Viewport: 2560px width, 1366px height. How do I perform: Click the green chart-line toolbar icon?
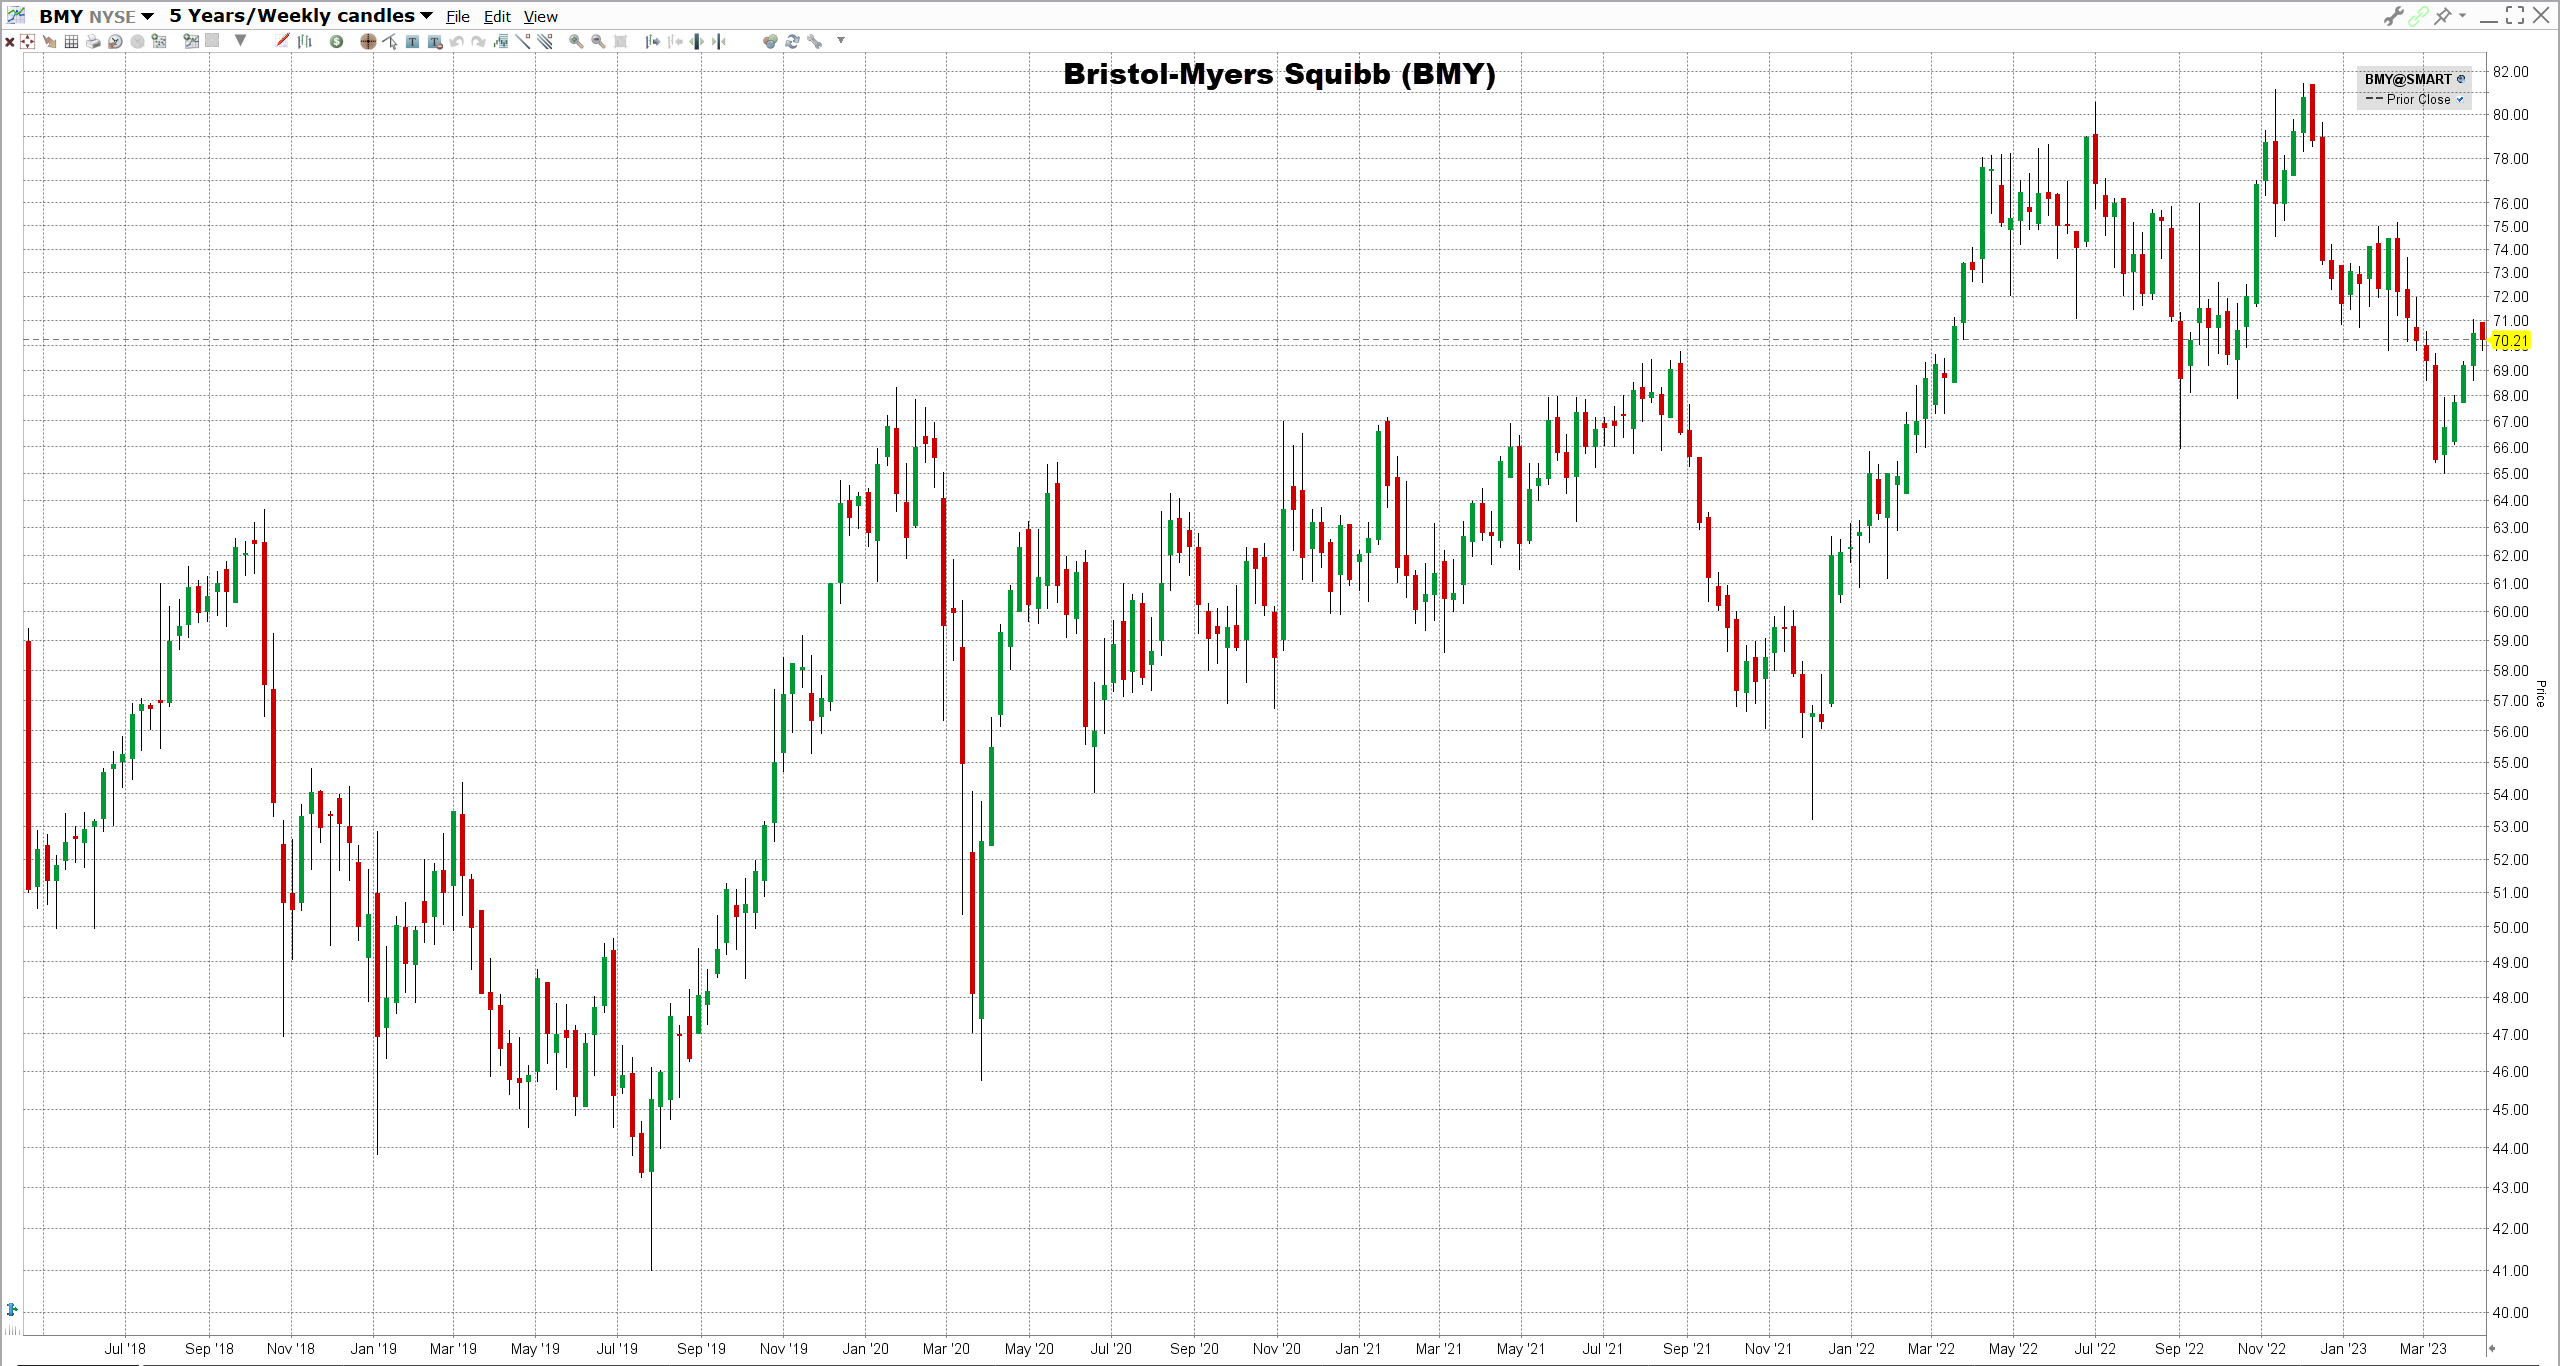tap(191, 41)
